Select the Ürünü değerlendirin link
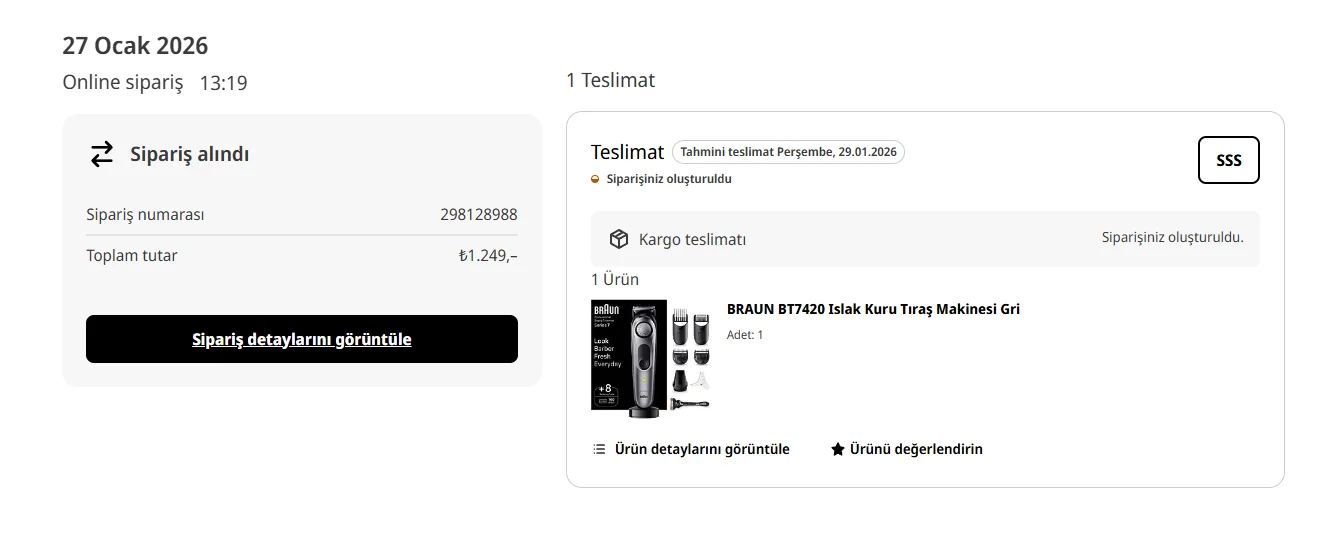 click(916, 449)
